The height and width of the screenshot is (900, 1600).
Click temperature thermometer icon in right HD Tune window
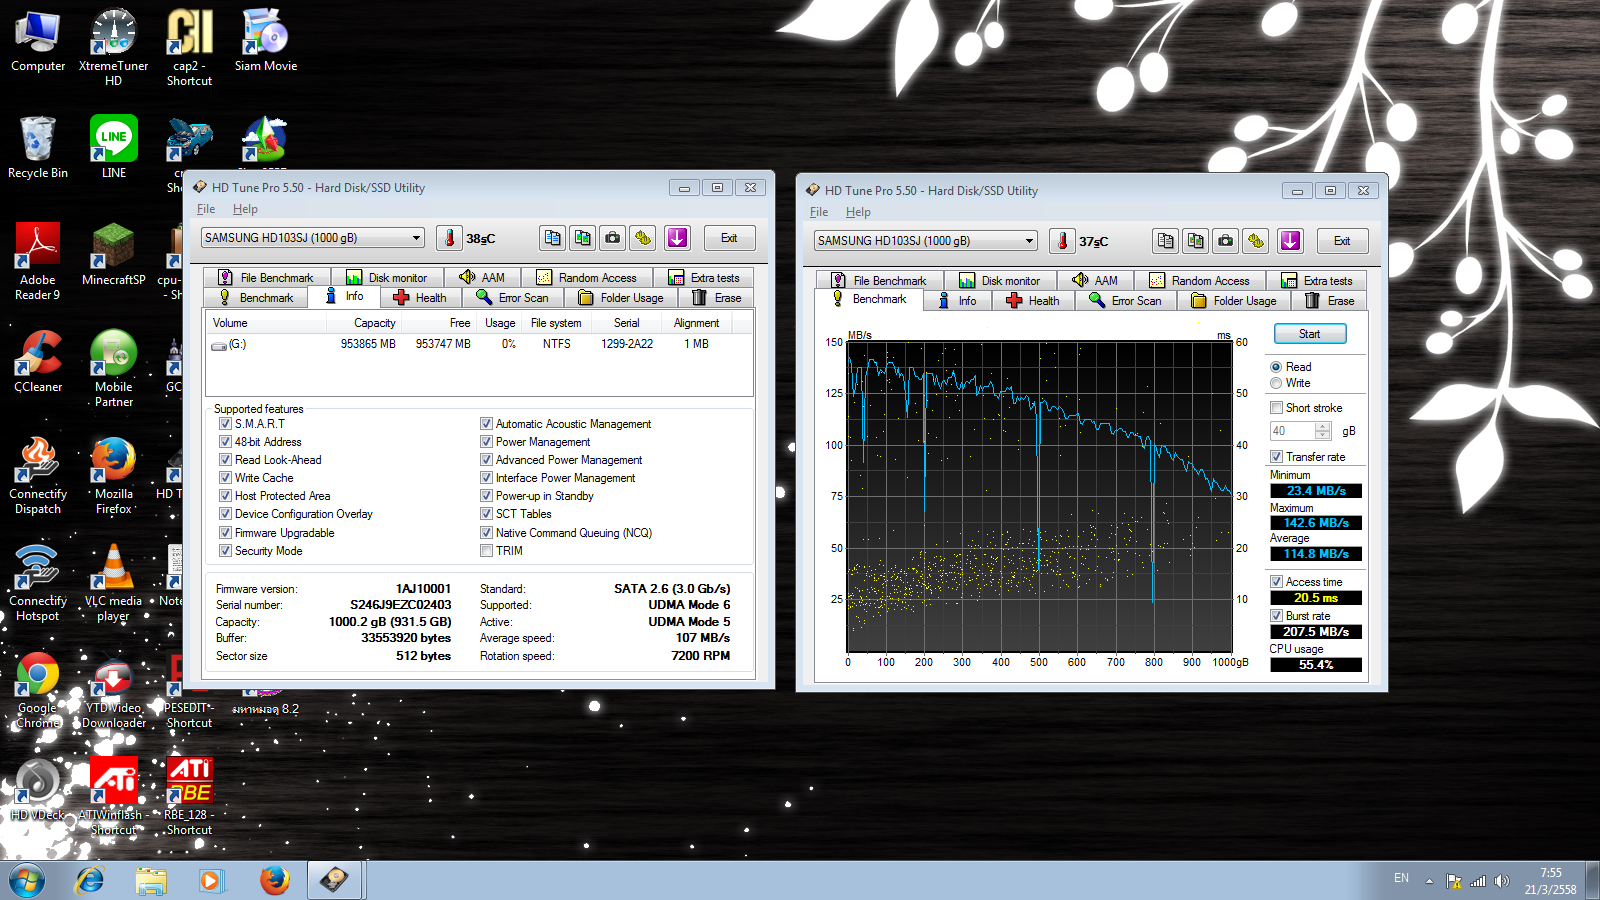(1062, 241)
